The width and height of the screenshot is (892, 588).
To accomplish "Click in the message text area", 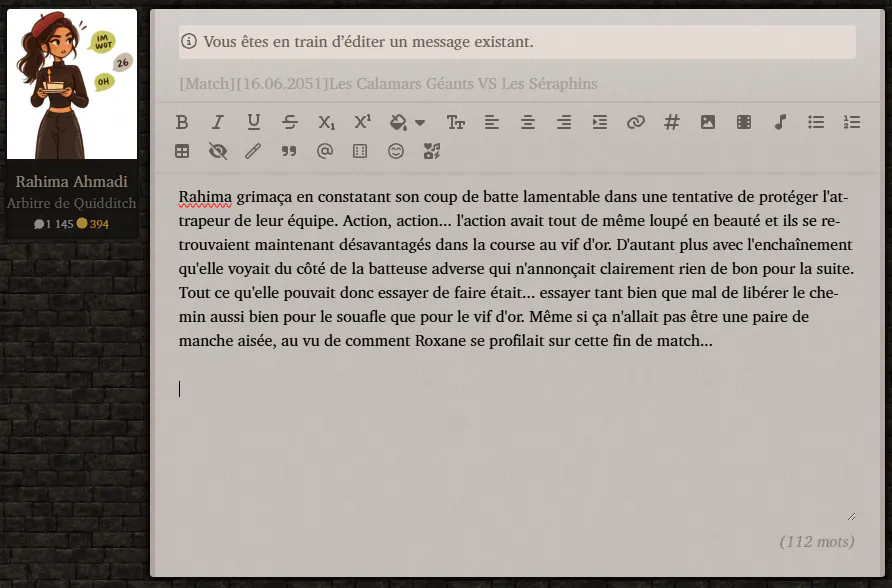I will [517, 353].
